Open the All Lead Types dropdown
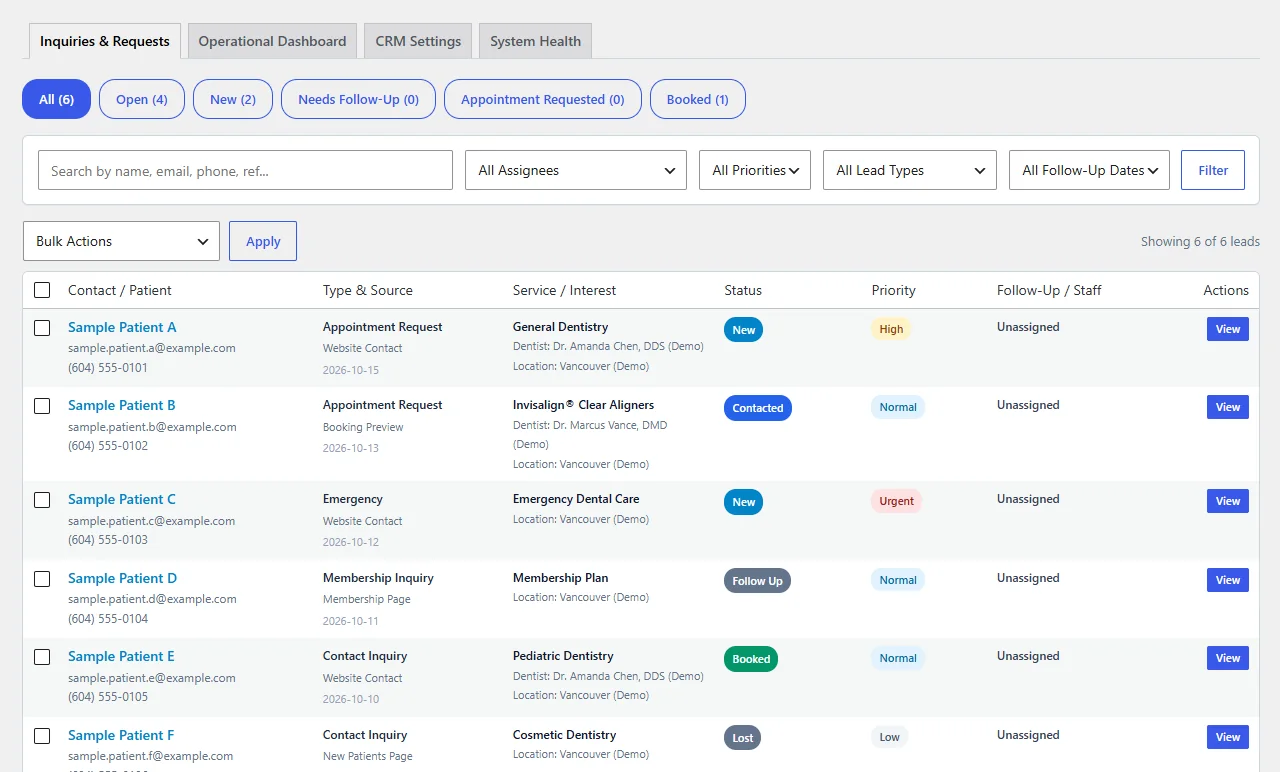The width and height of the screenshot is (1280, 772). pos(910,170)
